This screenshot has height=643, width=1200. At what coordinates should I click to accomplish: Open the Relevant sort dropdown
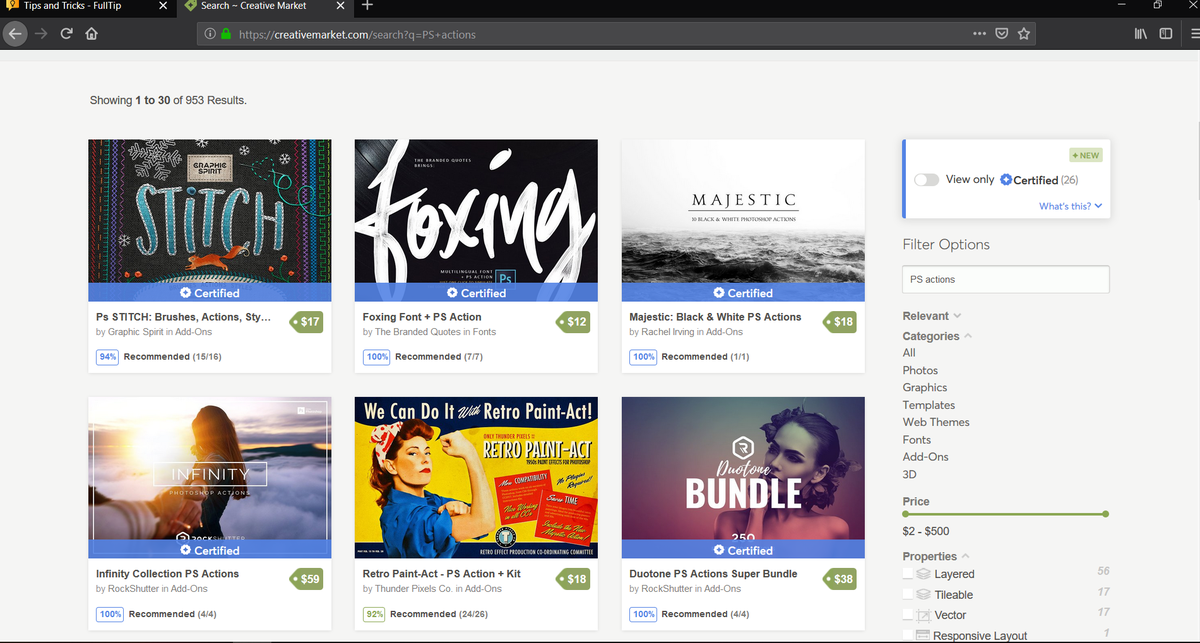tap(931, 316)
